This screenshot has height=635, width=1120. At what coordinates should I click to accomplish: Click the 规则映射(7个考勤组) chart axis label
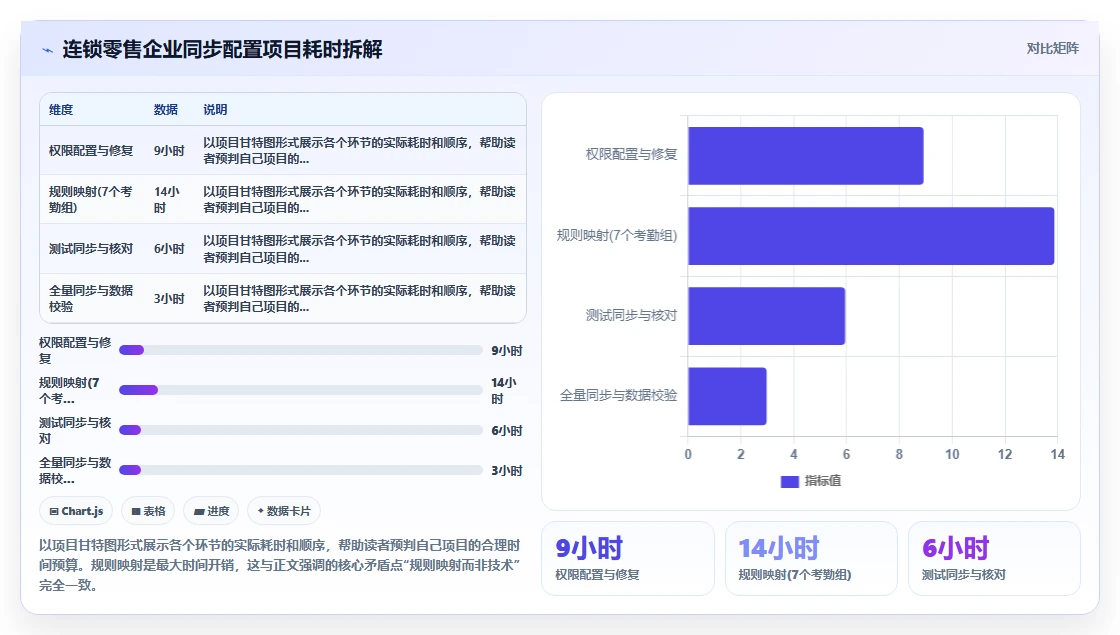617,235
